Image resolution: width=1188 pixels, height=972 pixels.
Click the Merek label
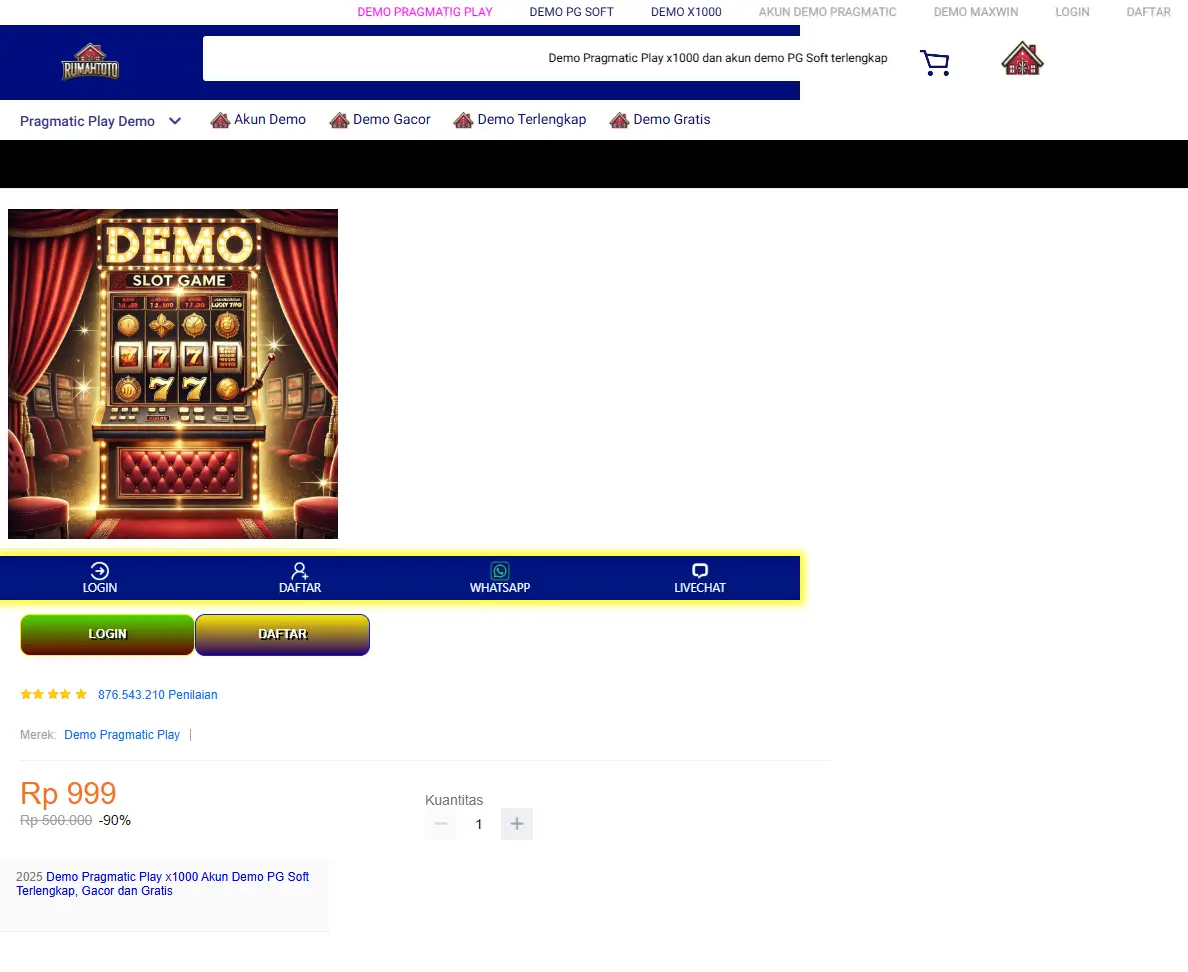(x=38, y=735)
